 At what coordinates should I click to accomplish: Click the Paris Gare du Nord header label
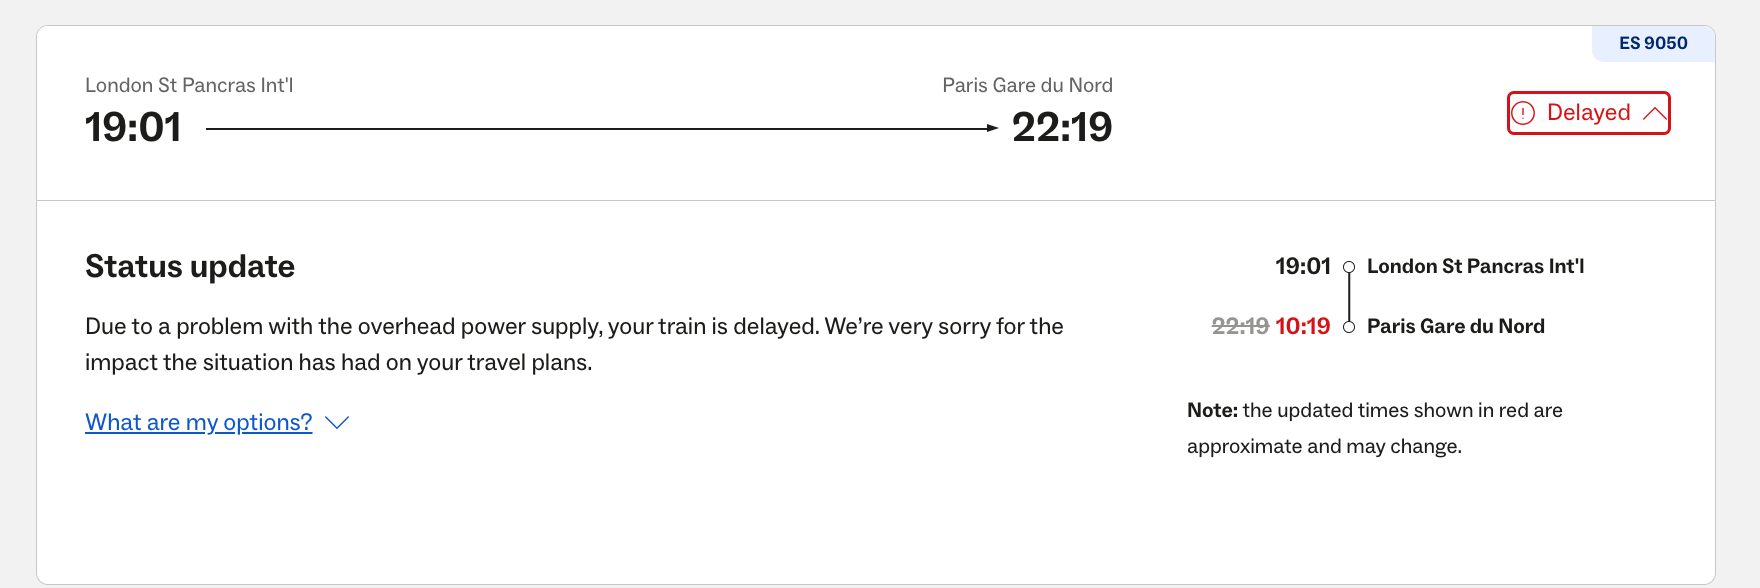click(x=1027, y=85)
